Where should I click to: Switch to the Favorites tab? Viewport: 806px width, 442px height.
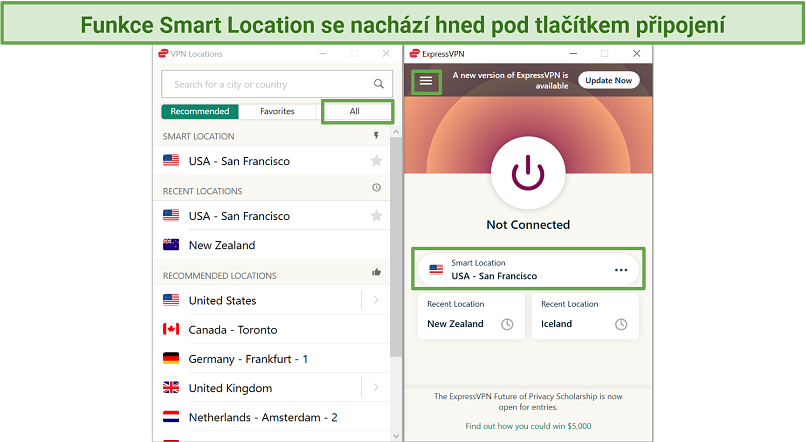(x=277, y=112)
